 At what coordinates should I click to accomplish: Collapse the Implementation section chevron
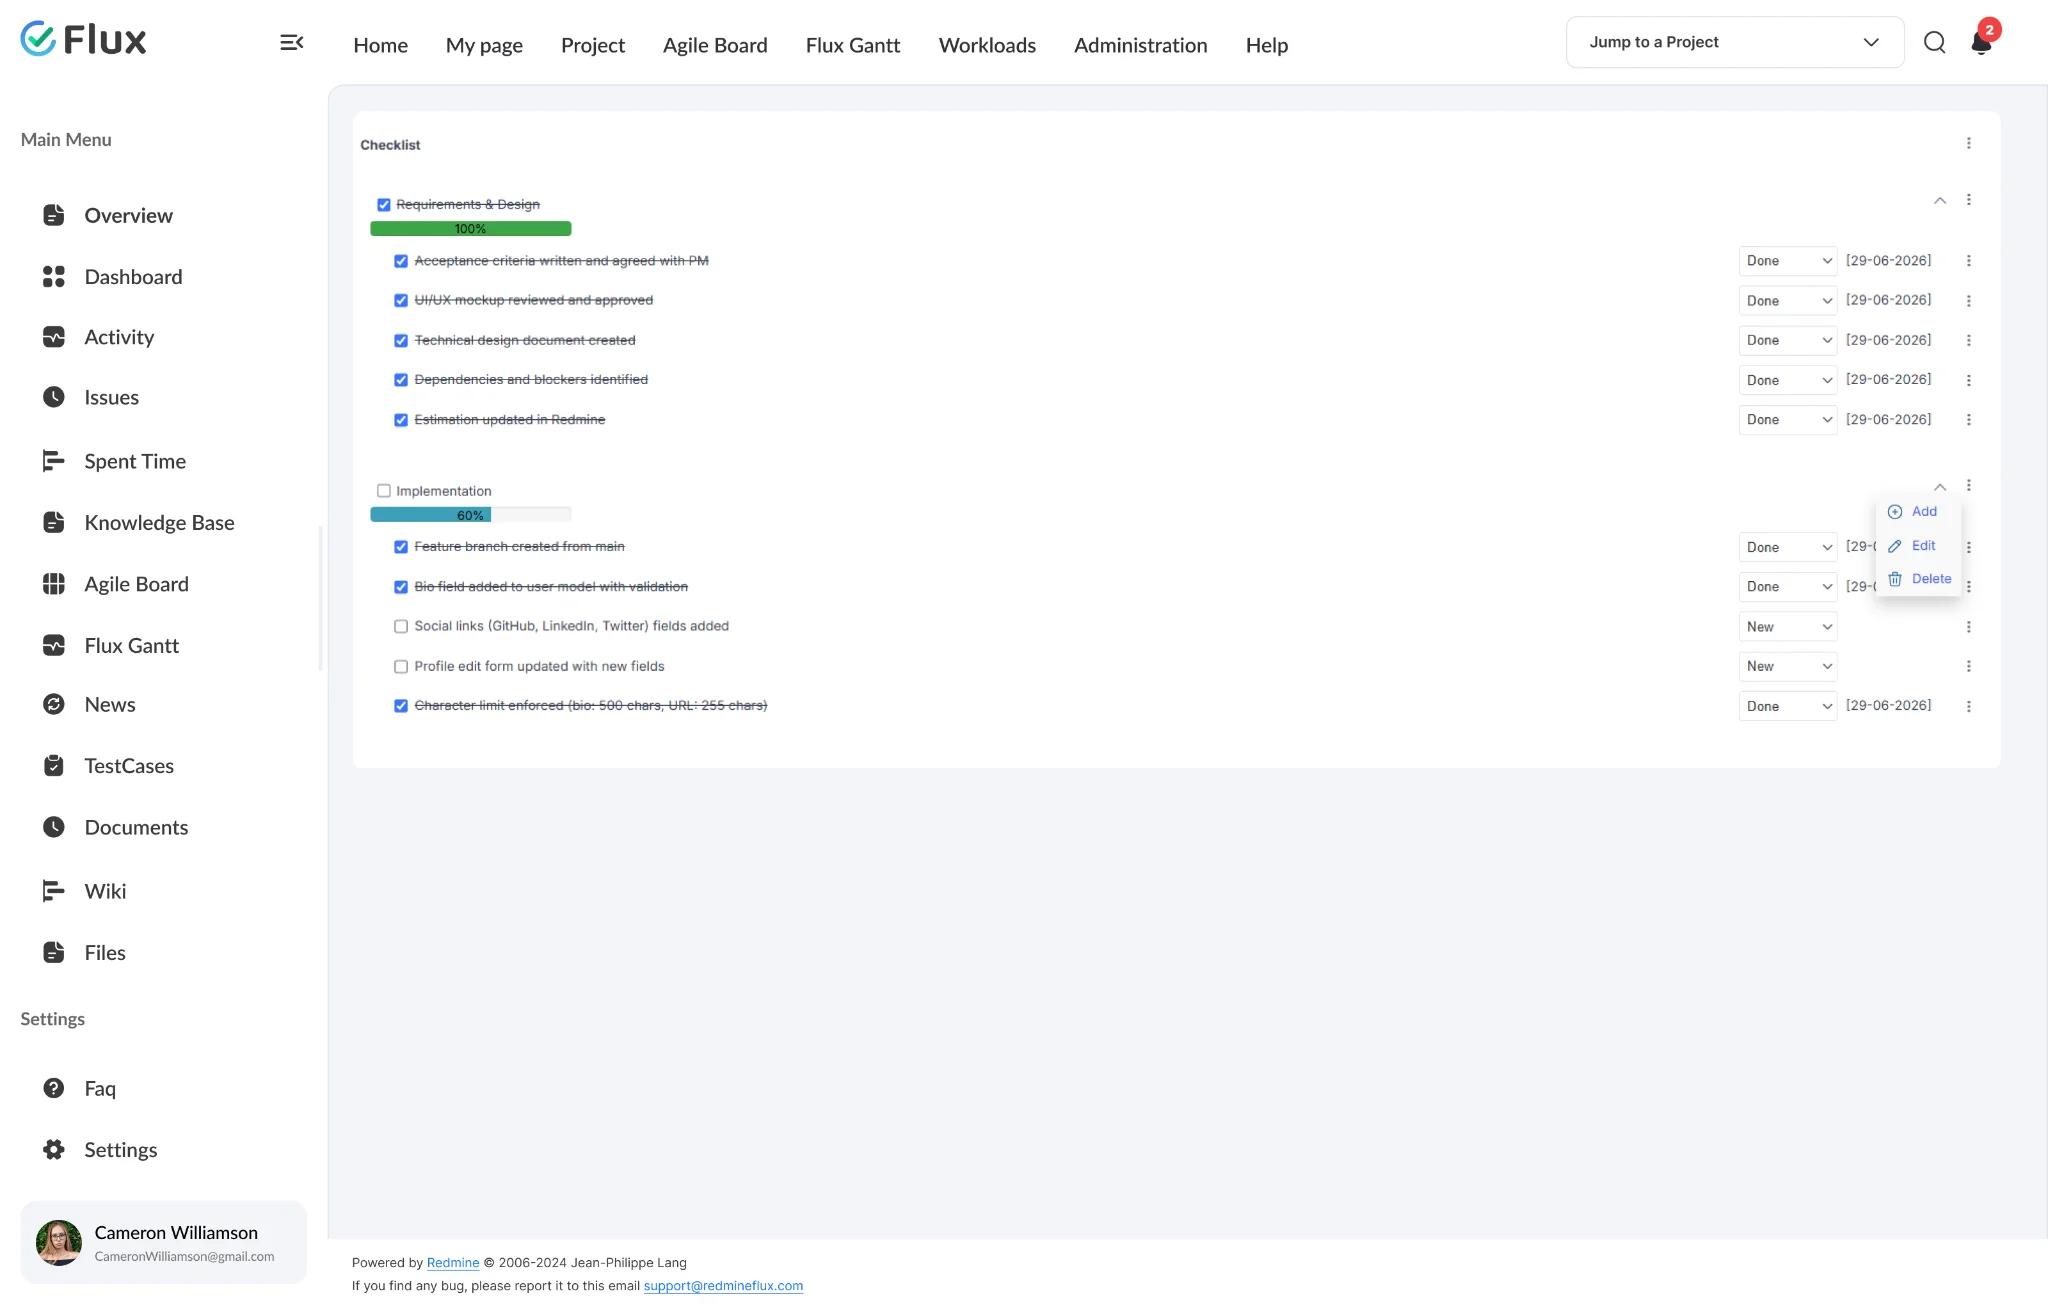click(1939, 487)
